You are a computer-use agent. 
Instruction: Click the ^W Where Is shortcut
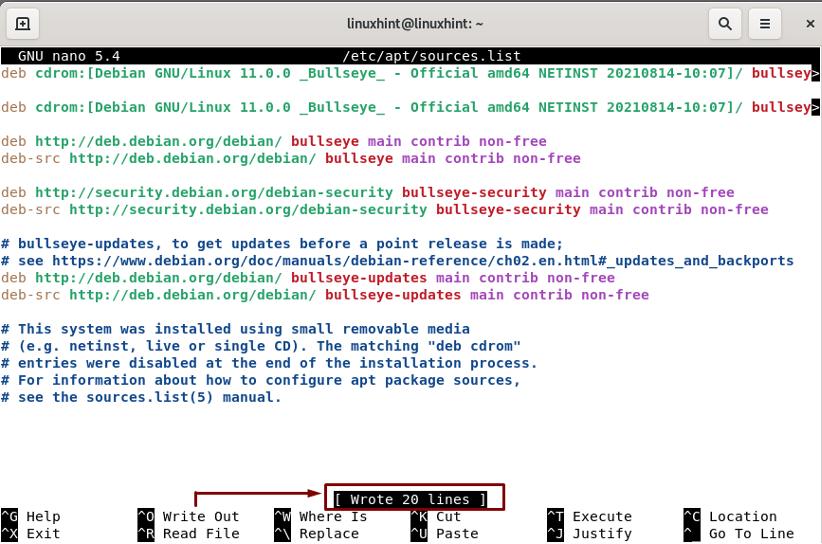(x=321, y=516)
